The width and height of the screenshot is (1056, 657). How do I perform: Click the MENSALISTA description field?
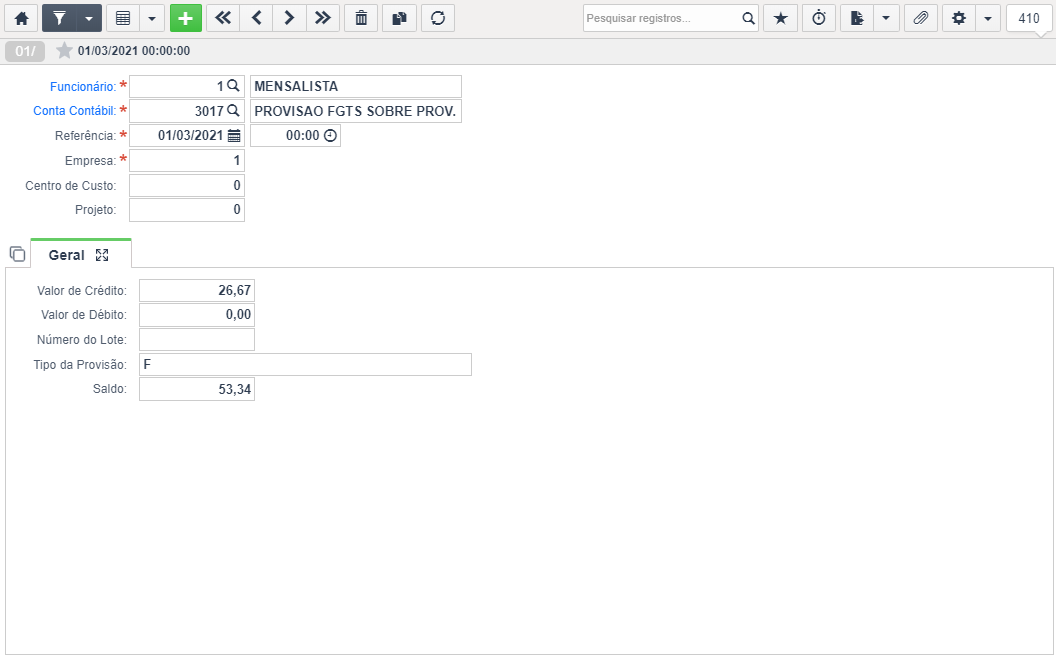356,86
